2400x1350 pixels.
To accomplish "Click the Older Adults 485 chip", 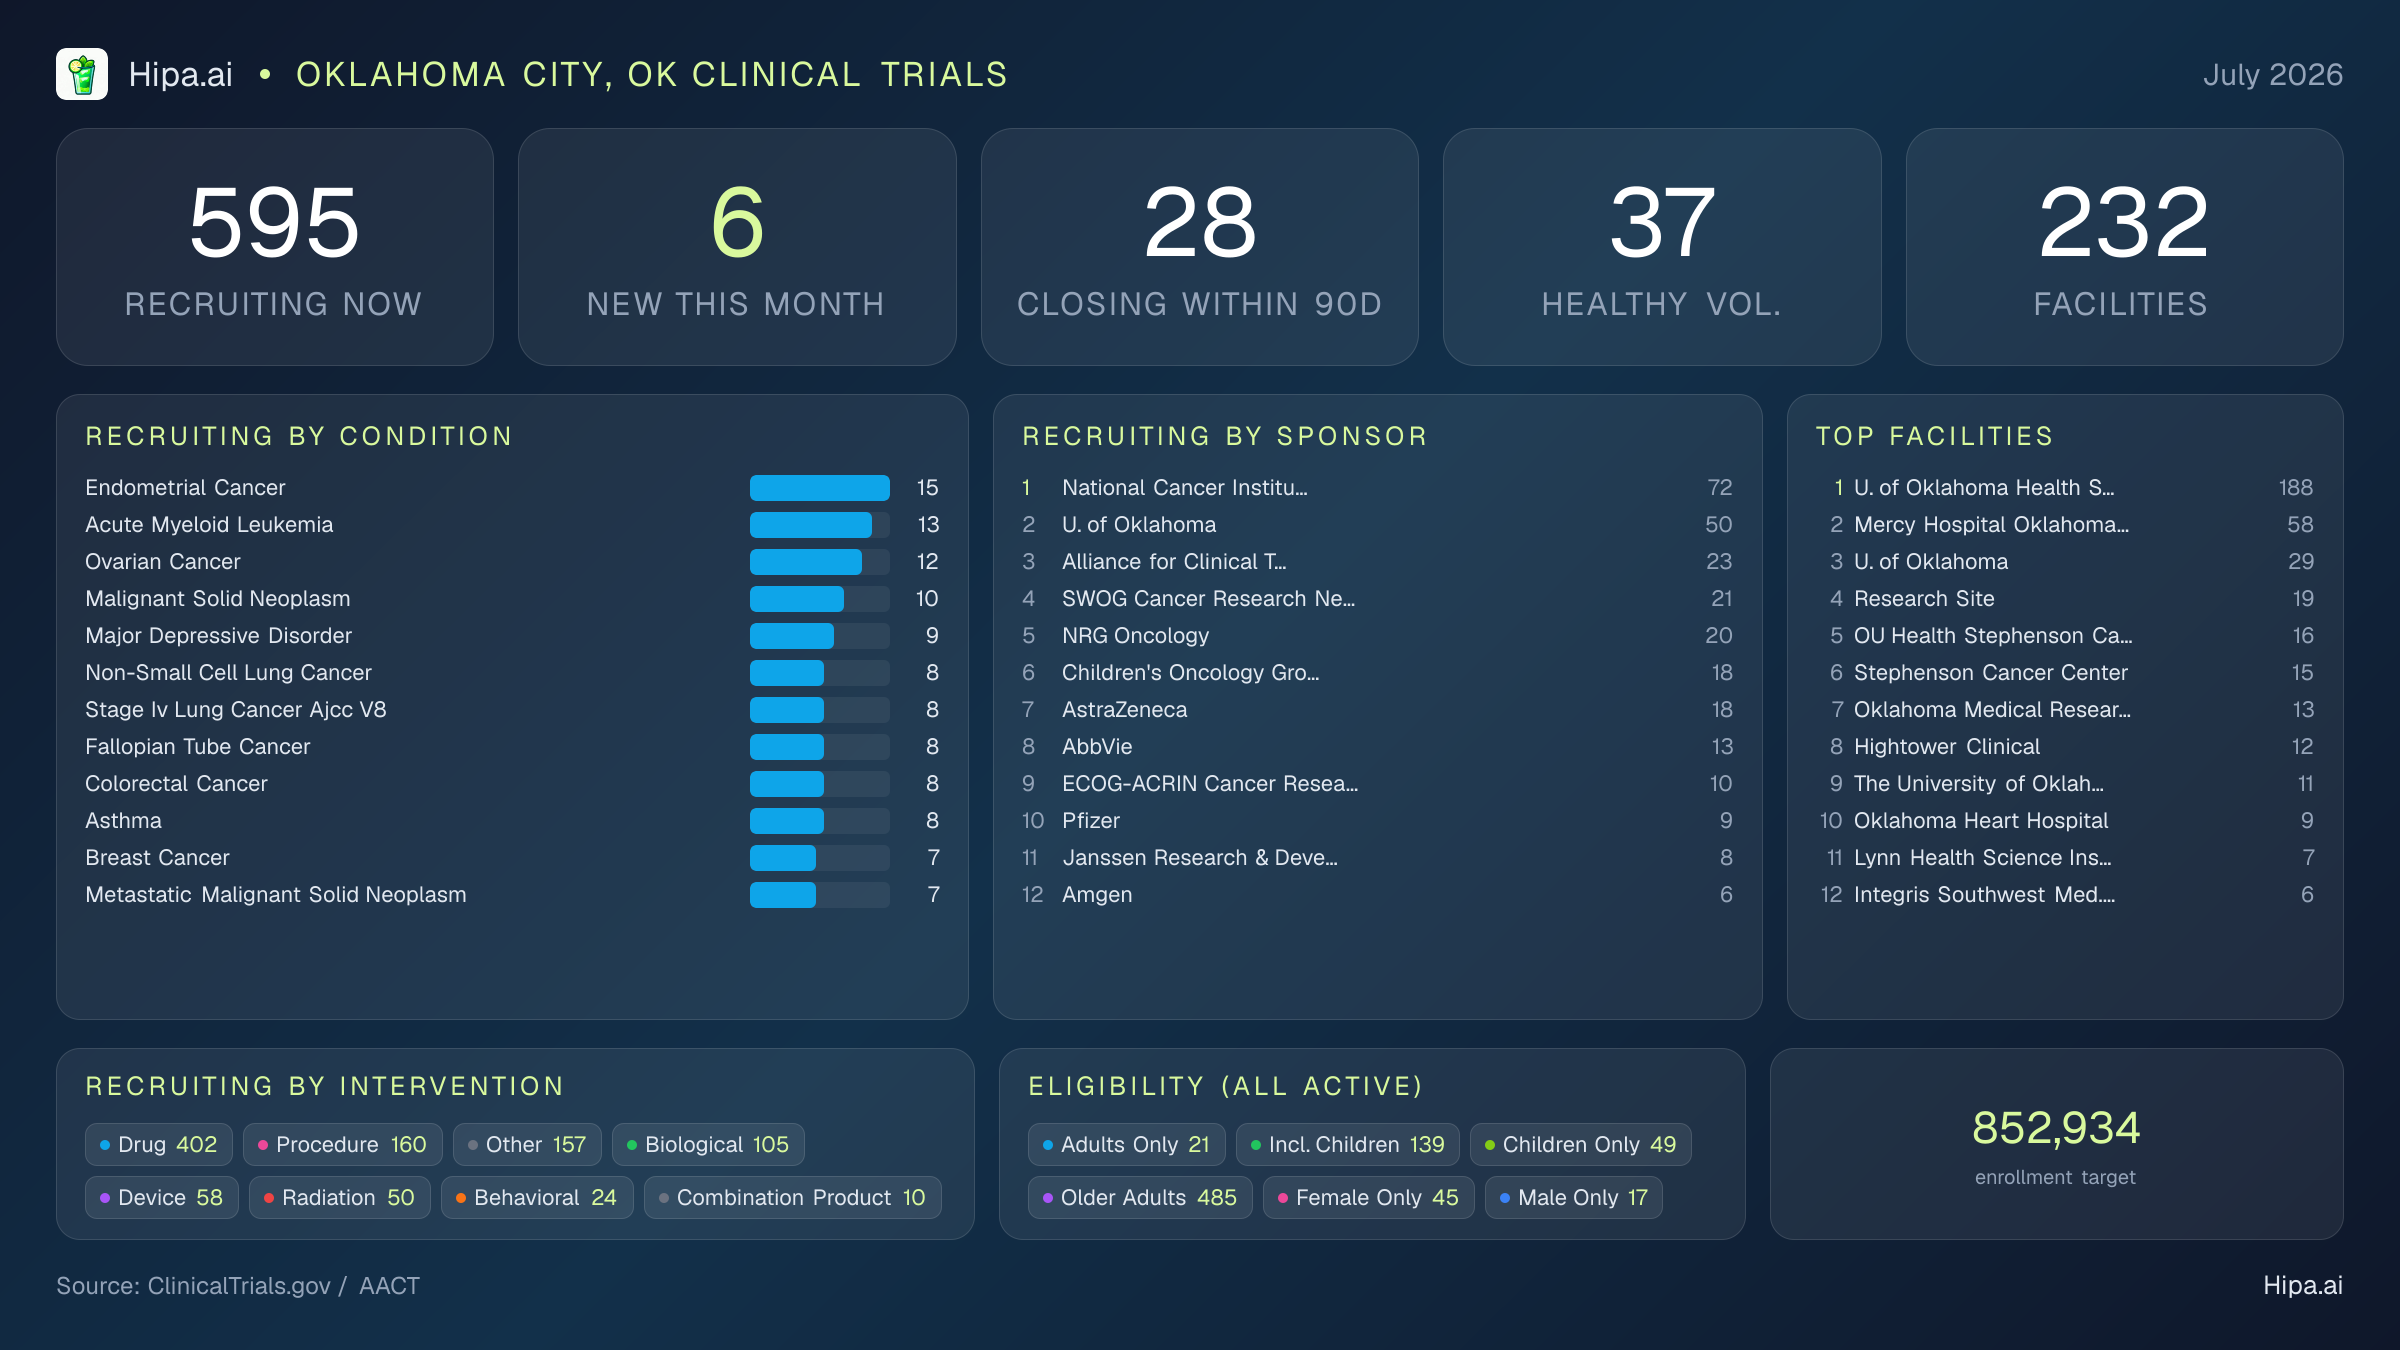I will pos(1140,1197).
